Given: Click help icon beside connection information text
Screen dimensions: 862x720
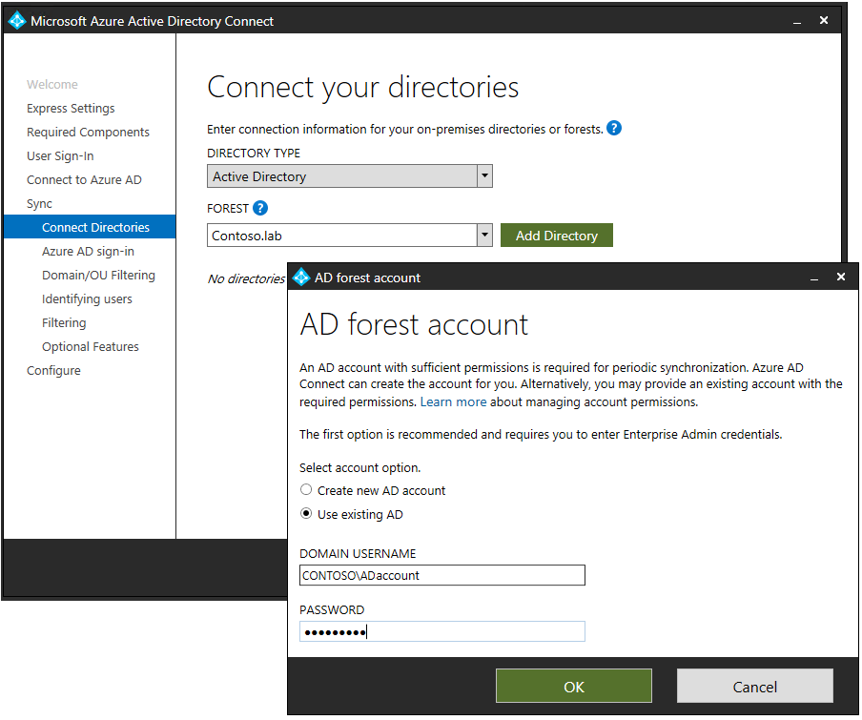Looking at the screenshot, I should click(x=614, y=128).
